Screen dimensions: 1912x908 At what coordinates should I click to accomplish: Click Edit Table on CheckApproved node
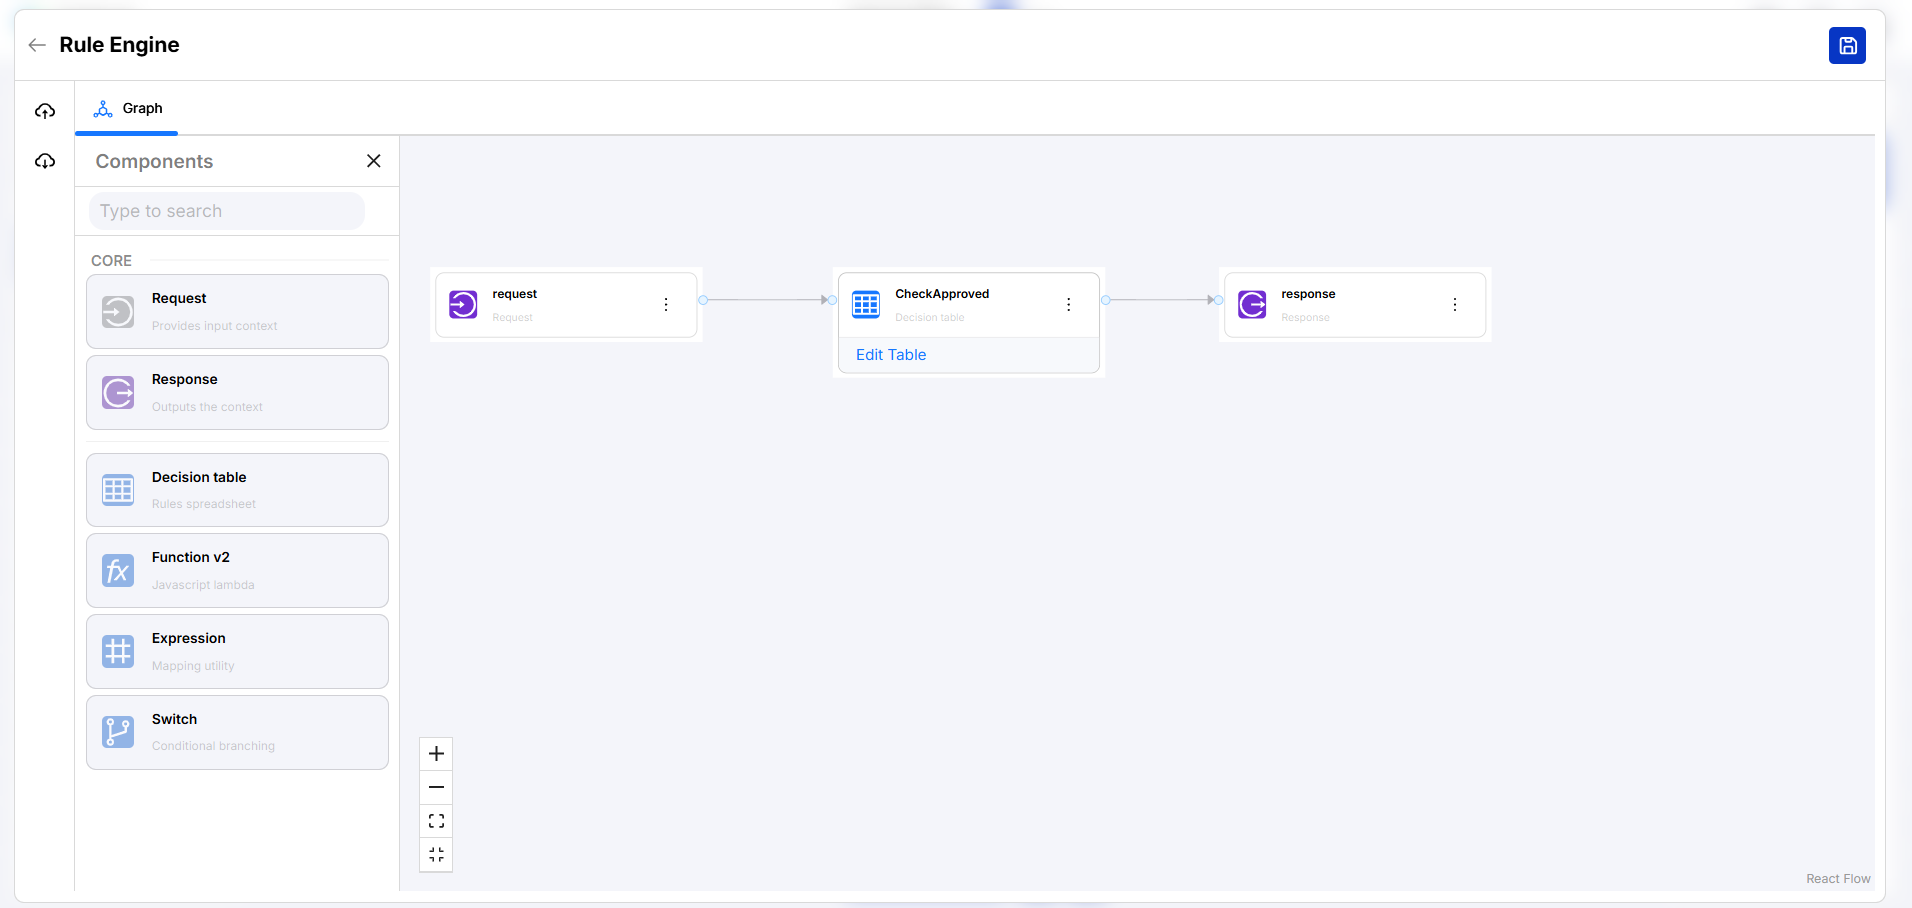(x=891, y=355)
